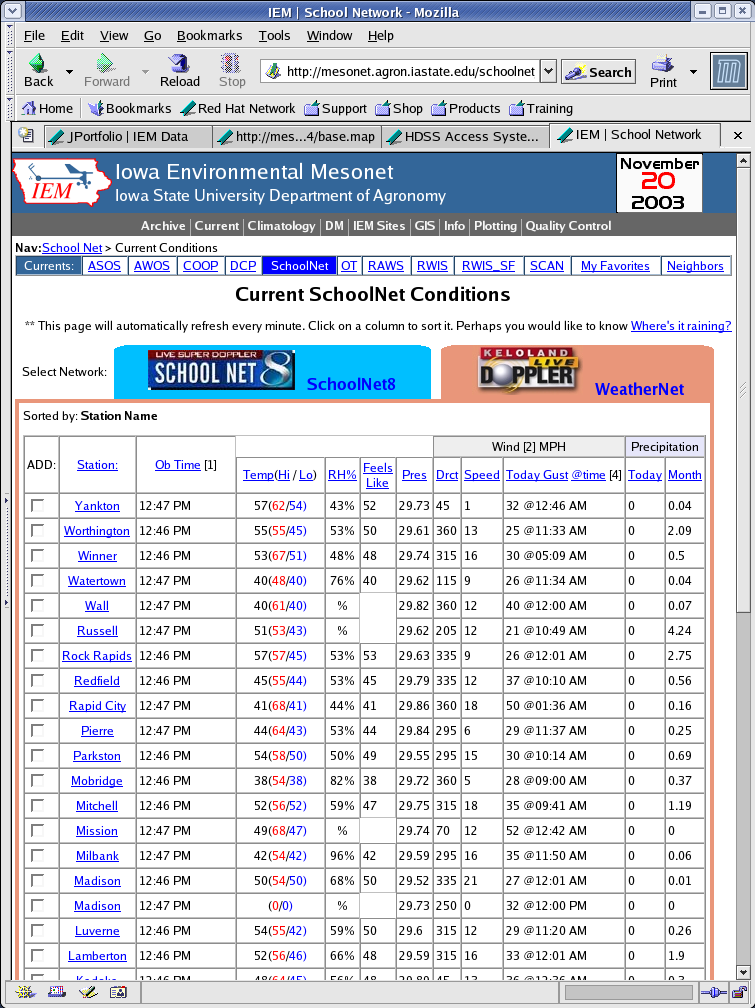This screenshot has height=1008, width=755.
Task: Tick the checkbox for Mitchell station
Action: click(38, 806)
